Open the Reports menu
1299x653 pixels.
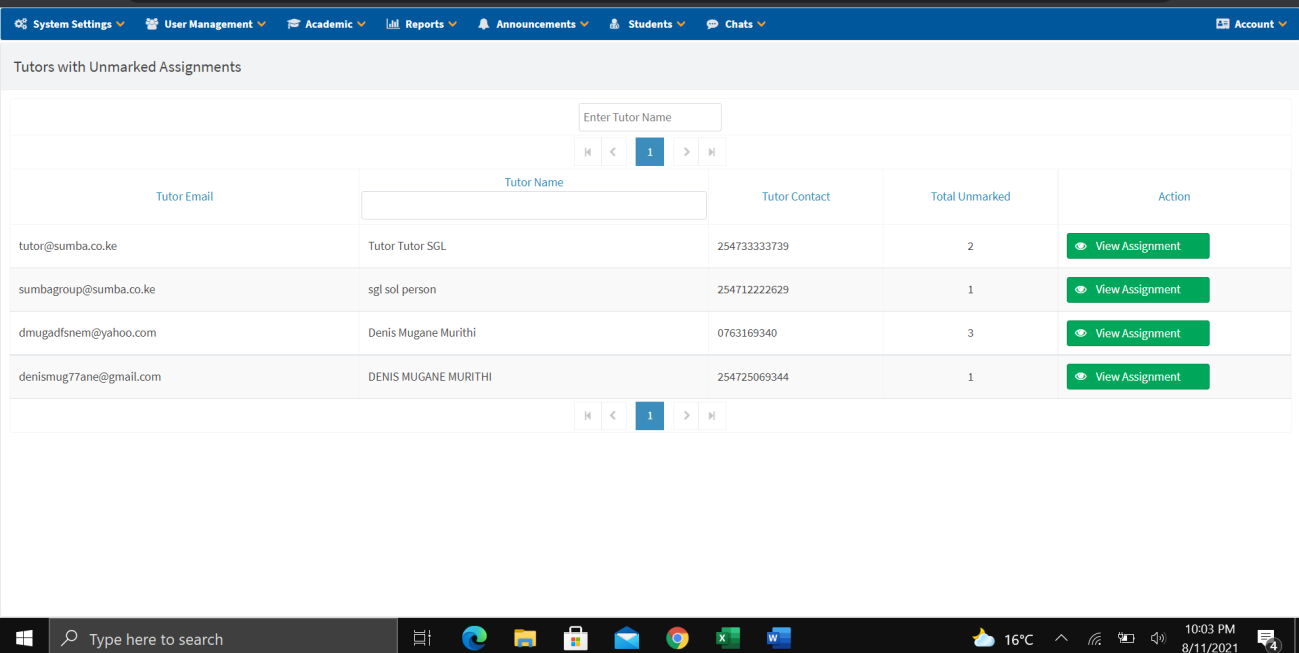pyautogui.click(x=422, y=24)
